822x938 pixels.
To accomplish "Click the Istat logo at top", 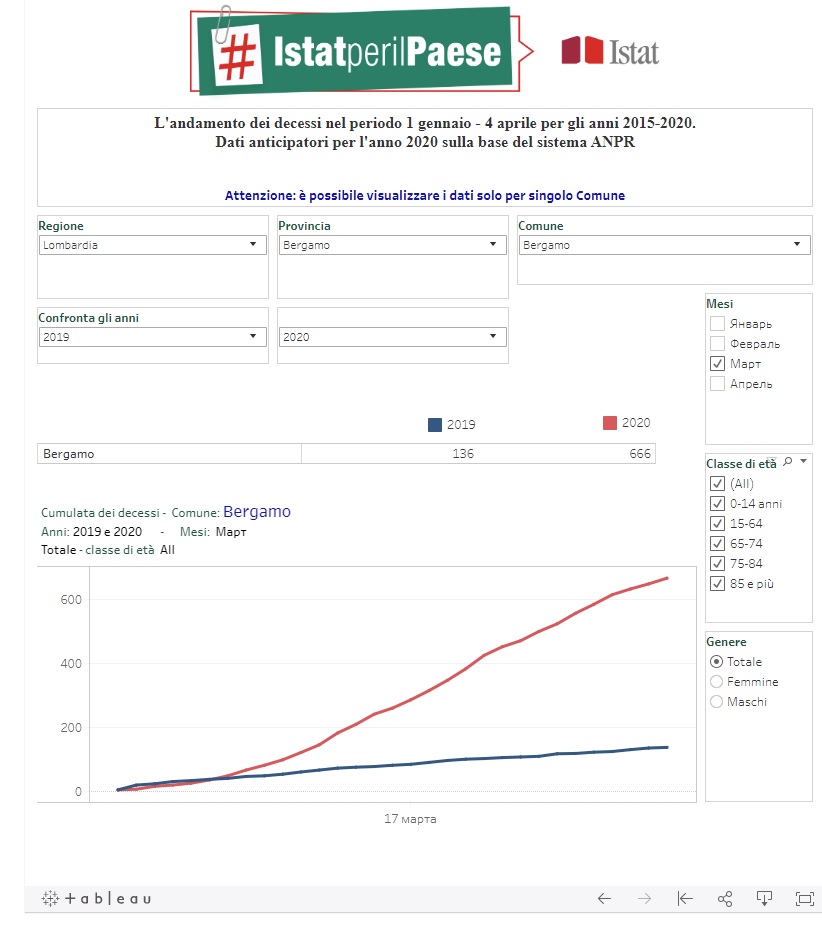I will pyautogui.click(x=610, y=50).
